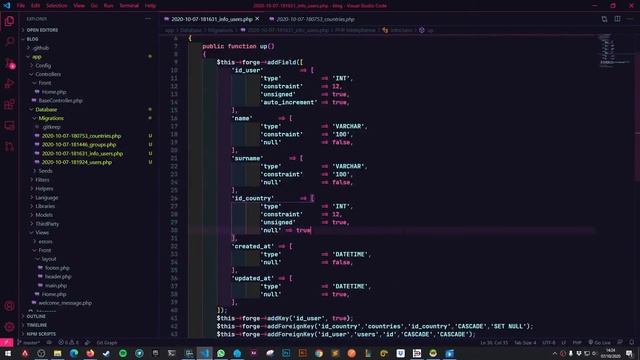Open the Explorer view in activity bar

tap(9, 21)
